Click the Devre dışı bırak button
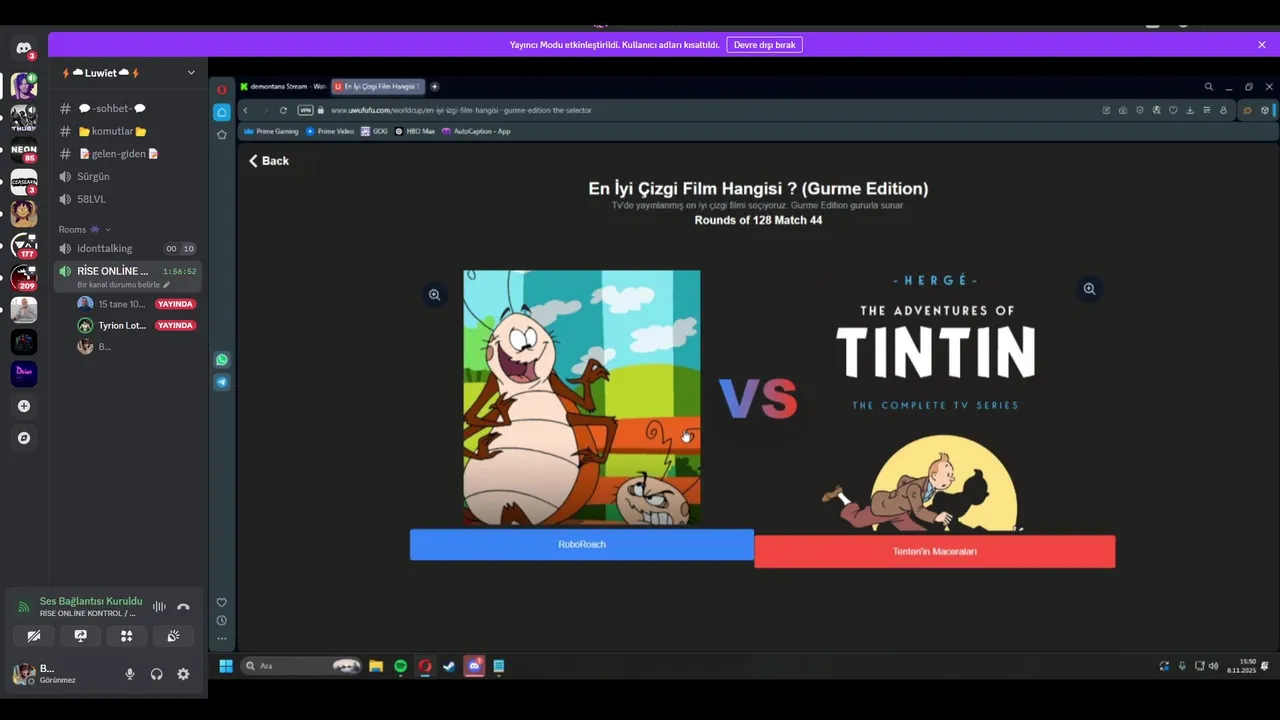1280x720 pixels. (764, 45)
